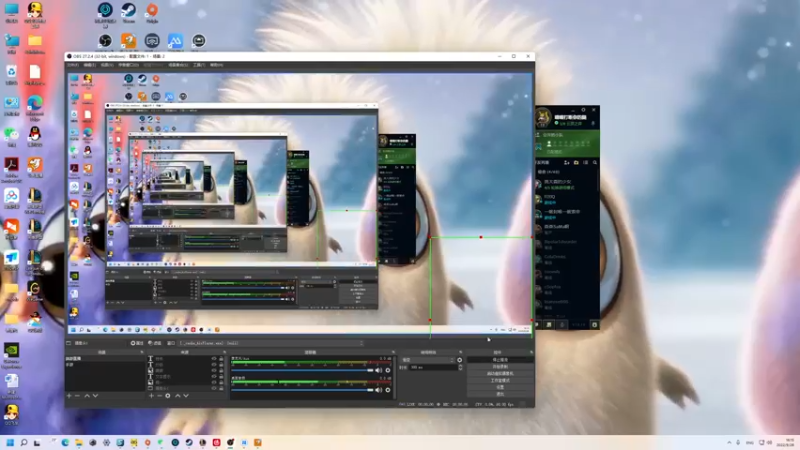
Task: Click Properties button in source toolbar
Action: 137,343
